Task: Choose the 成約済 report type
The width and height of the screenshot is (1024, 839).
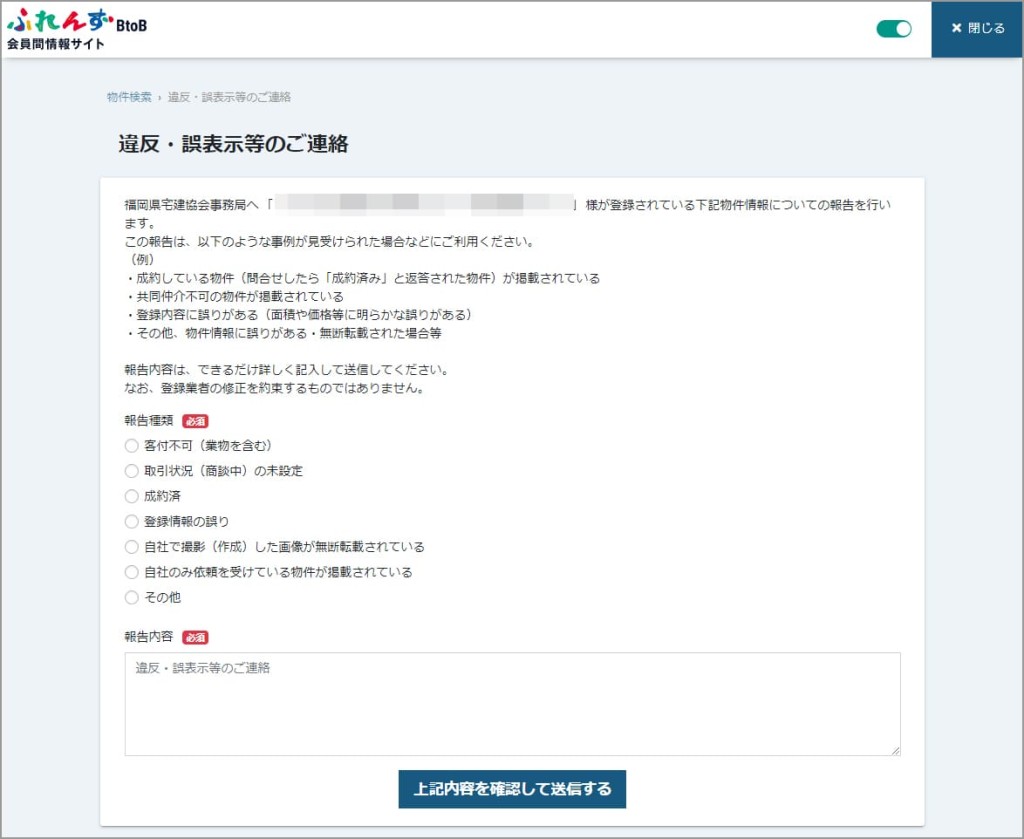Action: tap(131, 495)
